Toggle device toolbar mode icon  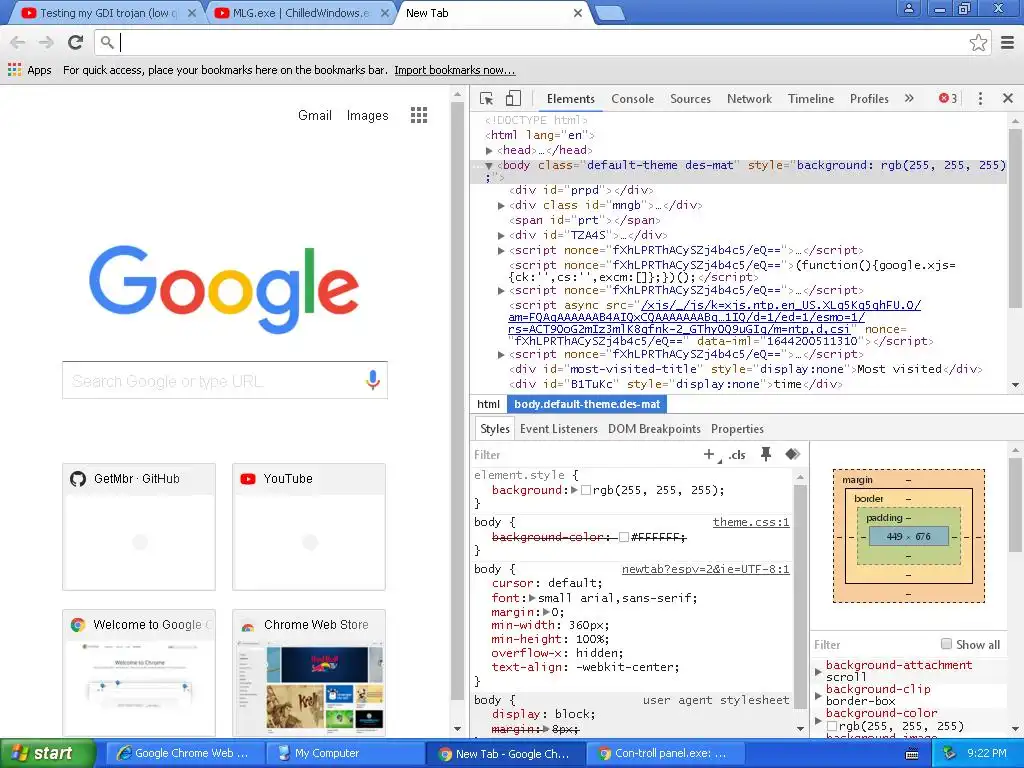(513, 99)
